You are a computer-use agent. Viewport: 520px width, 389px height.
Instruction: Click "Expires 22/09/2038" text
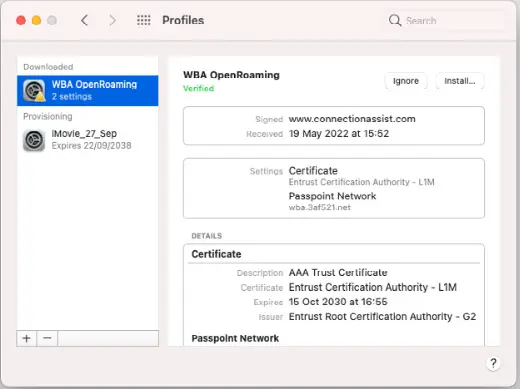coord(91,146)
